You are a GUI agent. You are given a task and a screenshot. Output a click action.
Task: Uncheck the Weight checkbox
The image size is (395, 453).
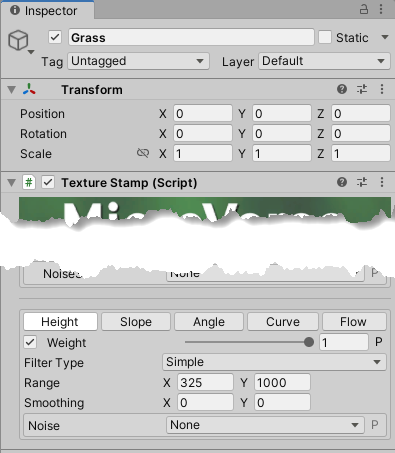30,342
